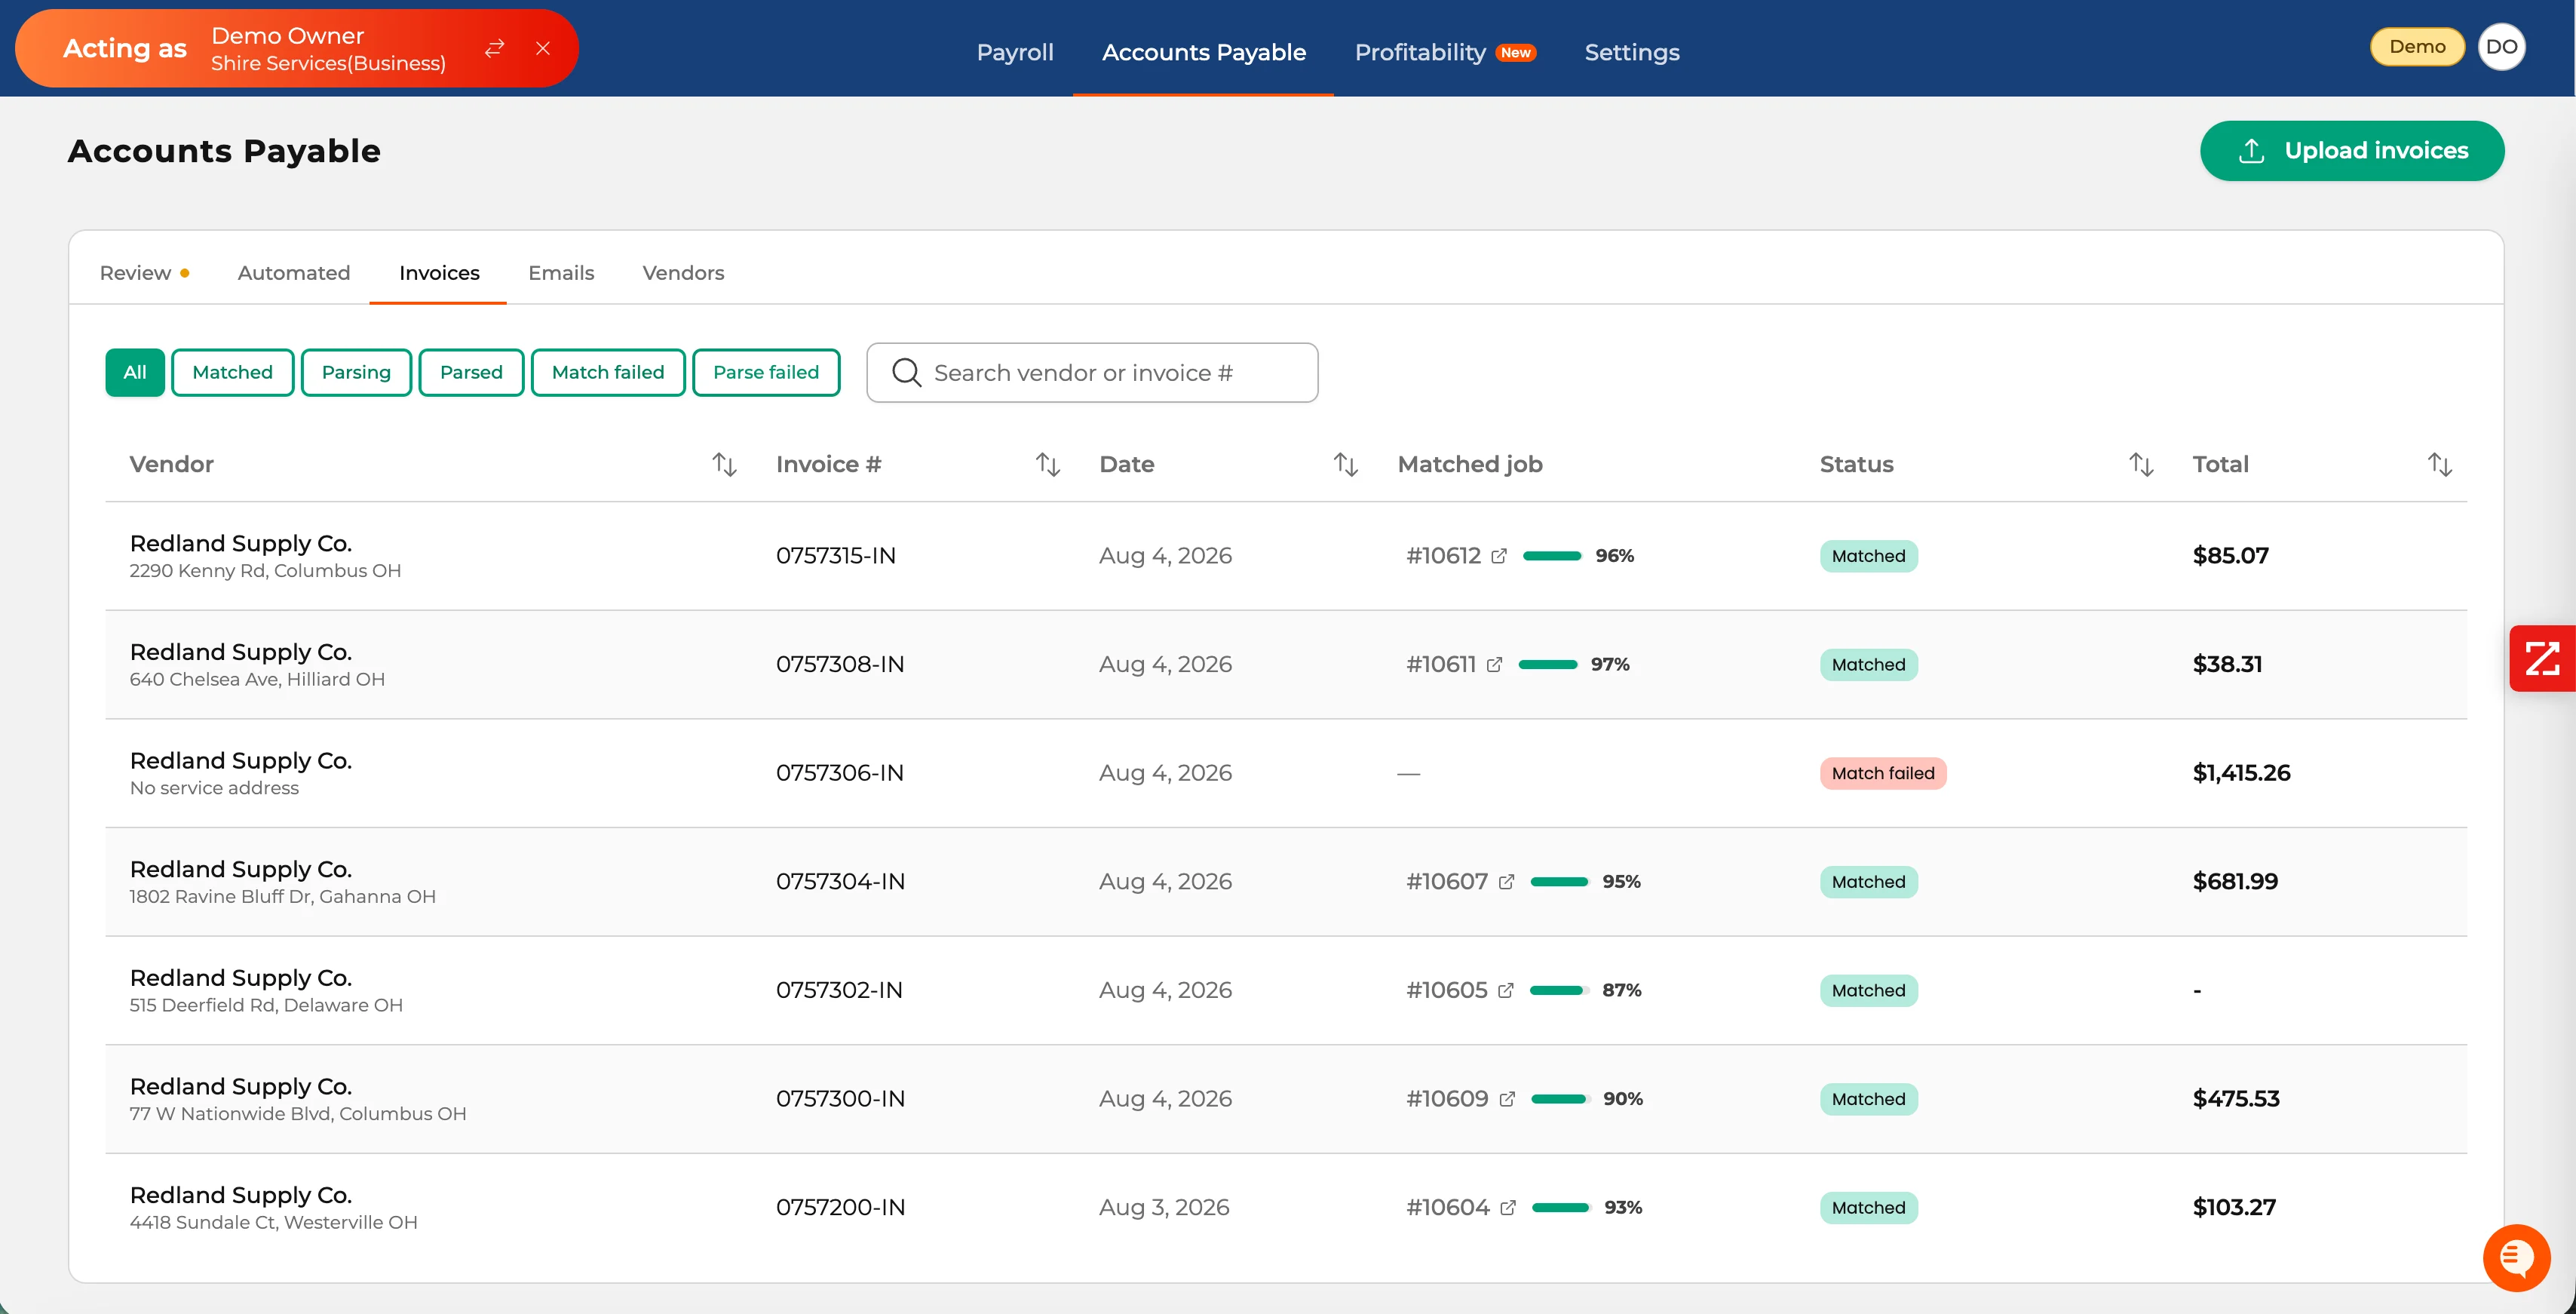
Task: Click the 87% match confidence bar
Action: (x=1559, y=991)
